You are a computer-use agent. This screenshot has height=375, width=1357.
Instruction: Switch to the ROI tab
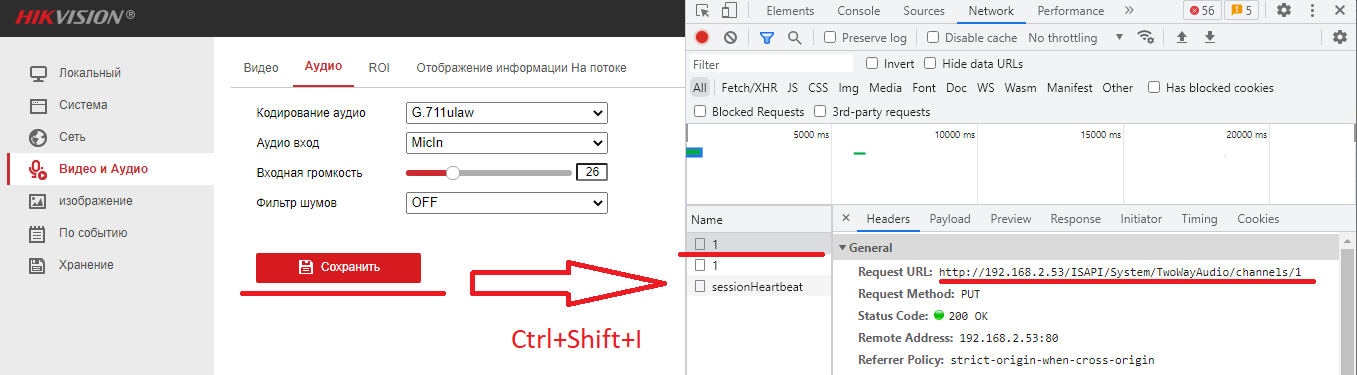379,67
